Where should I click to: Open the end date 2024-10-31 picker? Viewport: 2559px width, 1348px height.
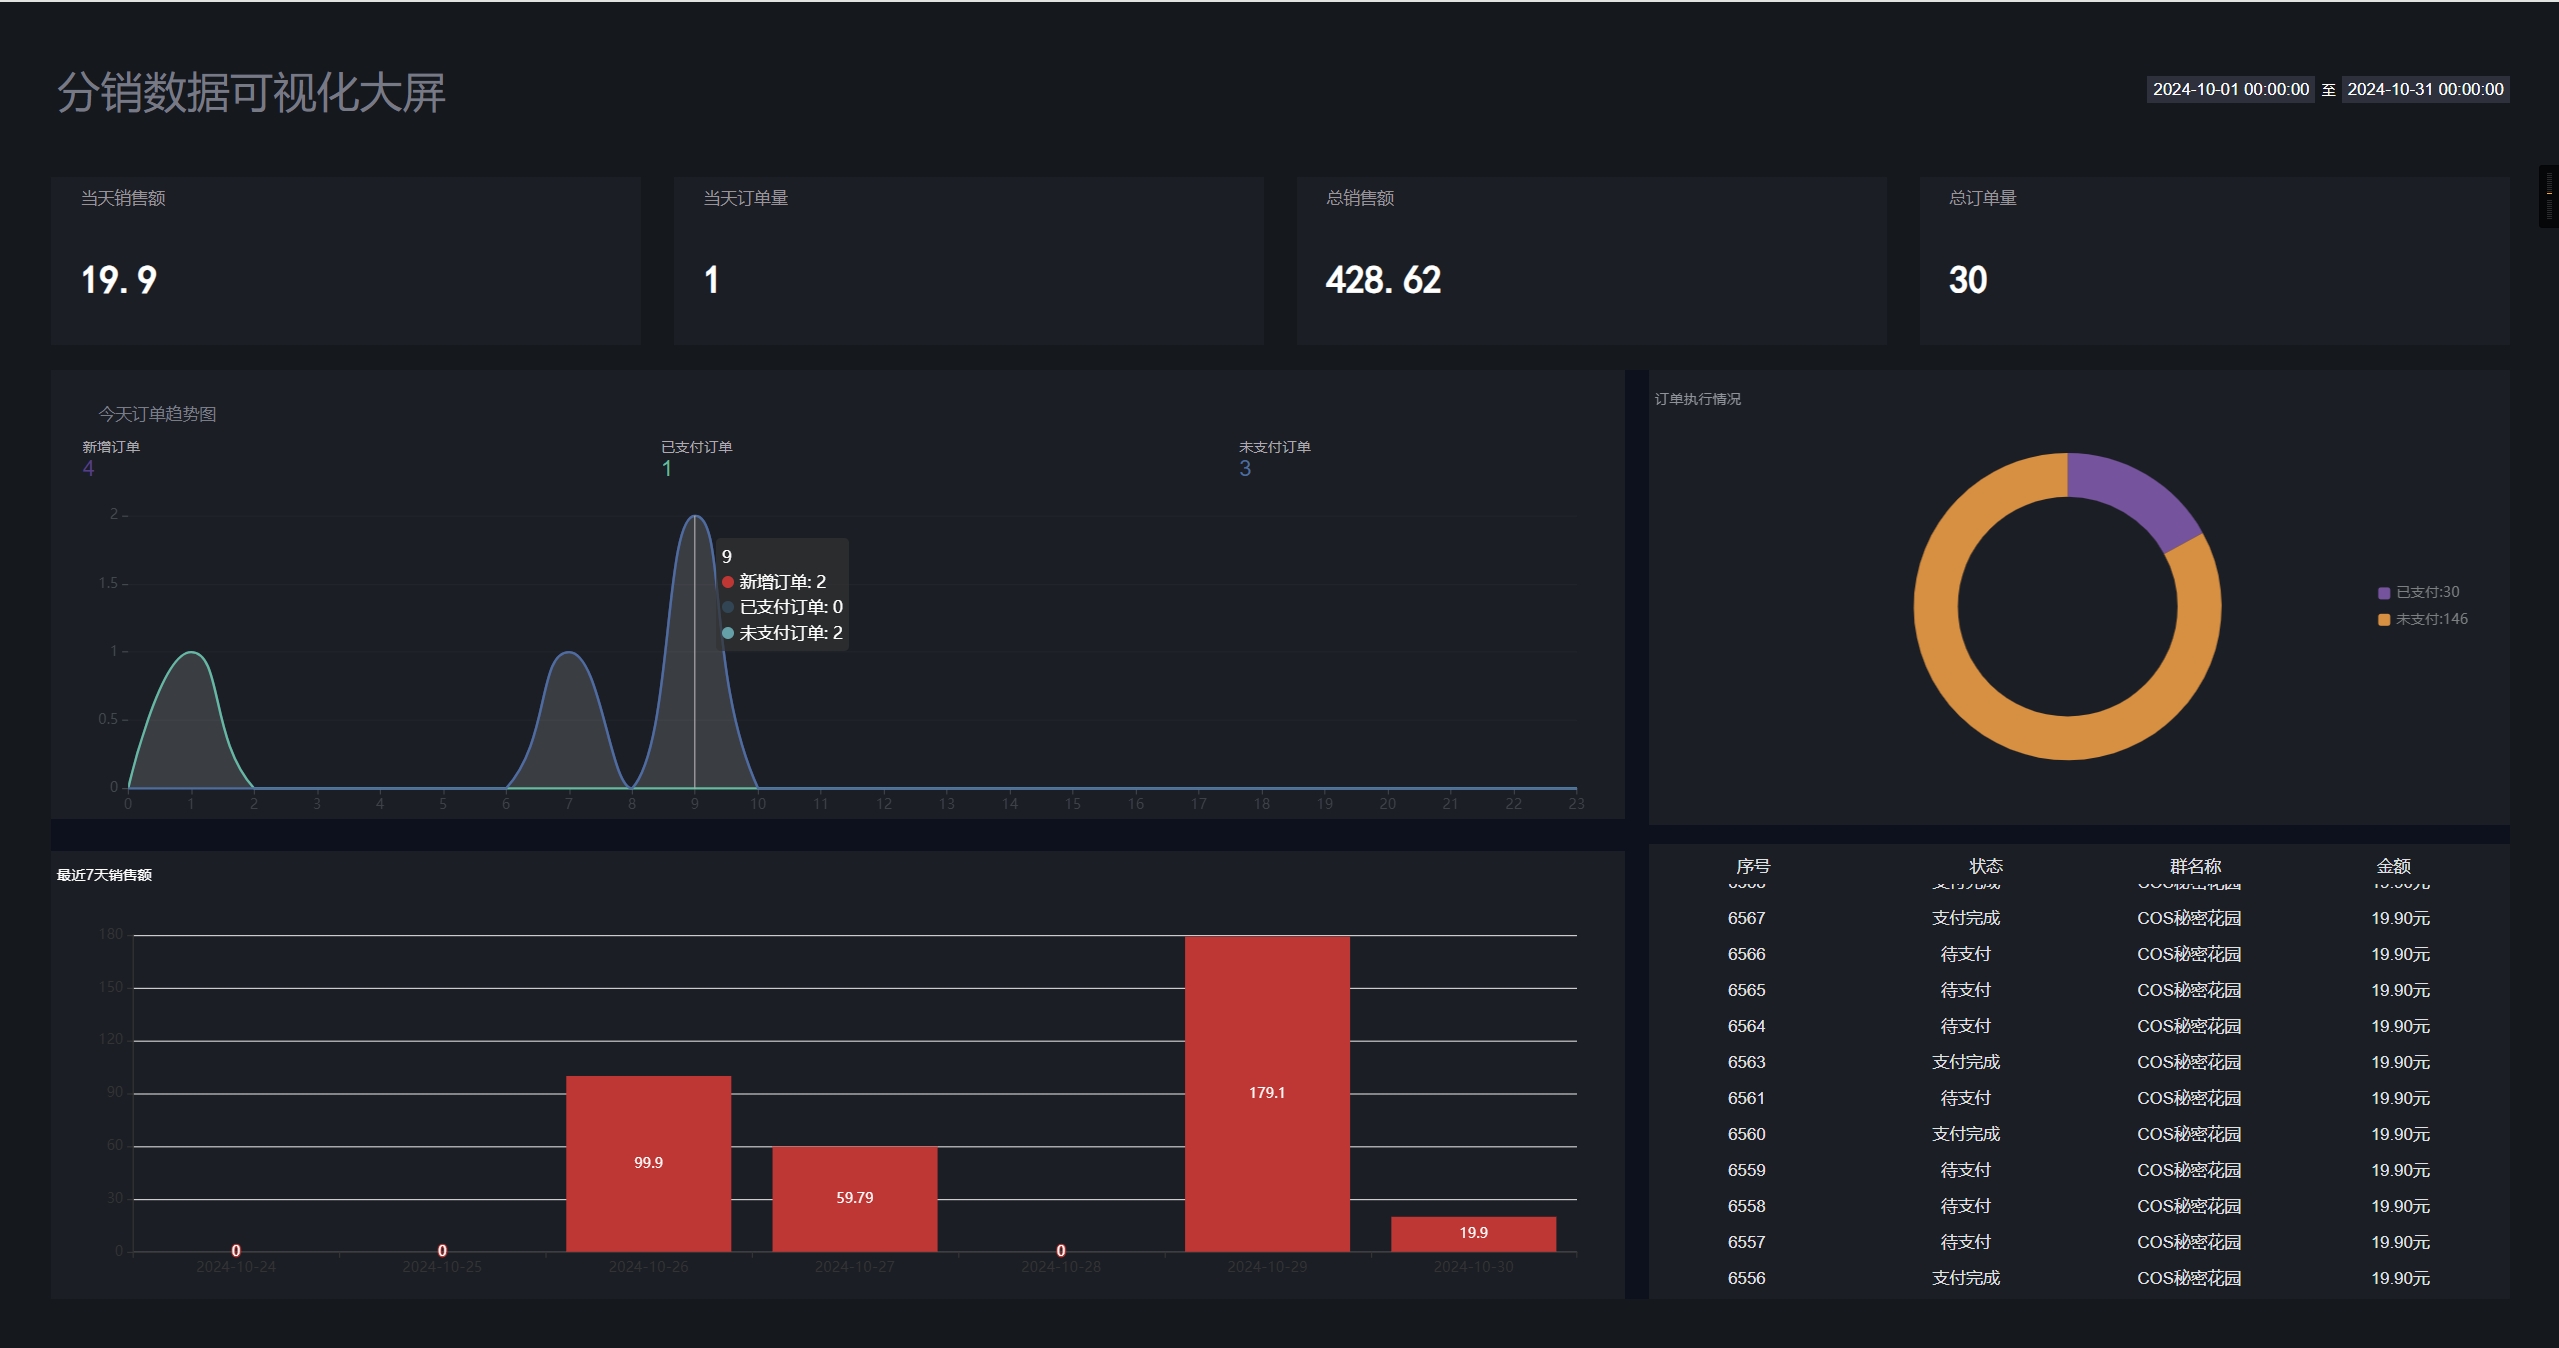[x=2425, y=89]
